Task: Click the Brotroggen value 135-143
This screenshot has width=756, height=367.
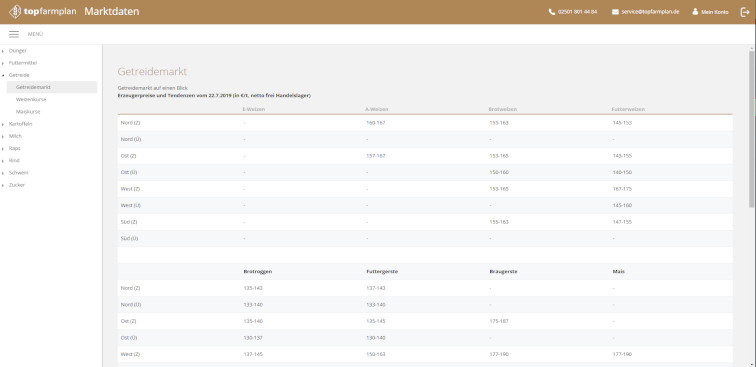Action: pos(253,288)
